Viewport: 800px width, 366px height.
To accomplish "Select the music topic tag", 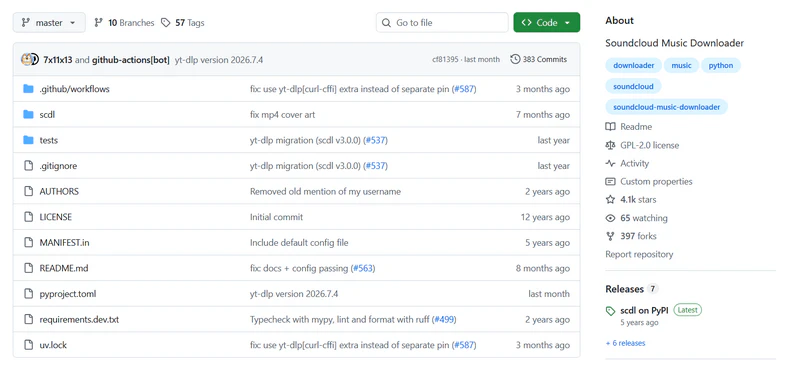I will (x=681, y=65).
